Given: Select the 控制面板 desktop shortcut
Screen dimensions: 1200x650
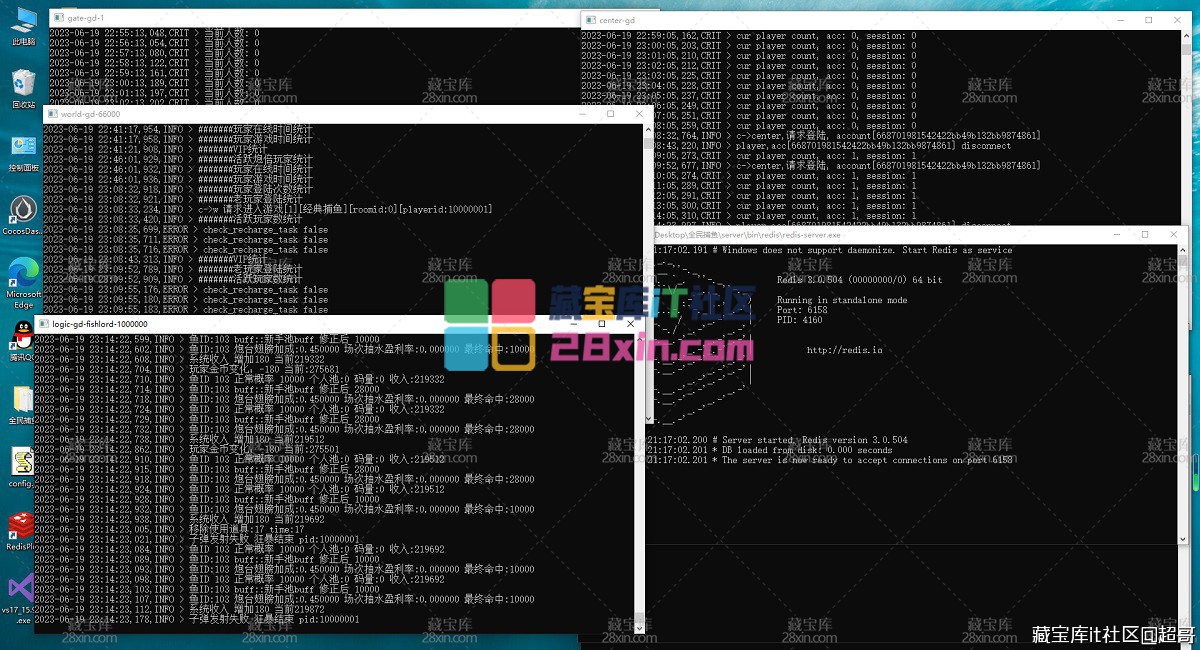Looking at the screenshot, I should [x=23, y=152].
